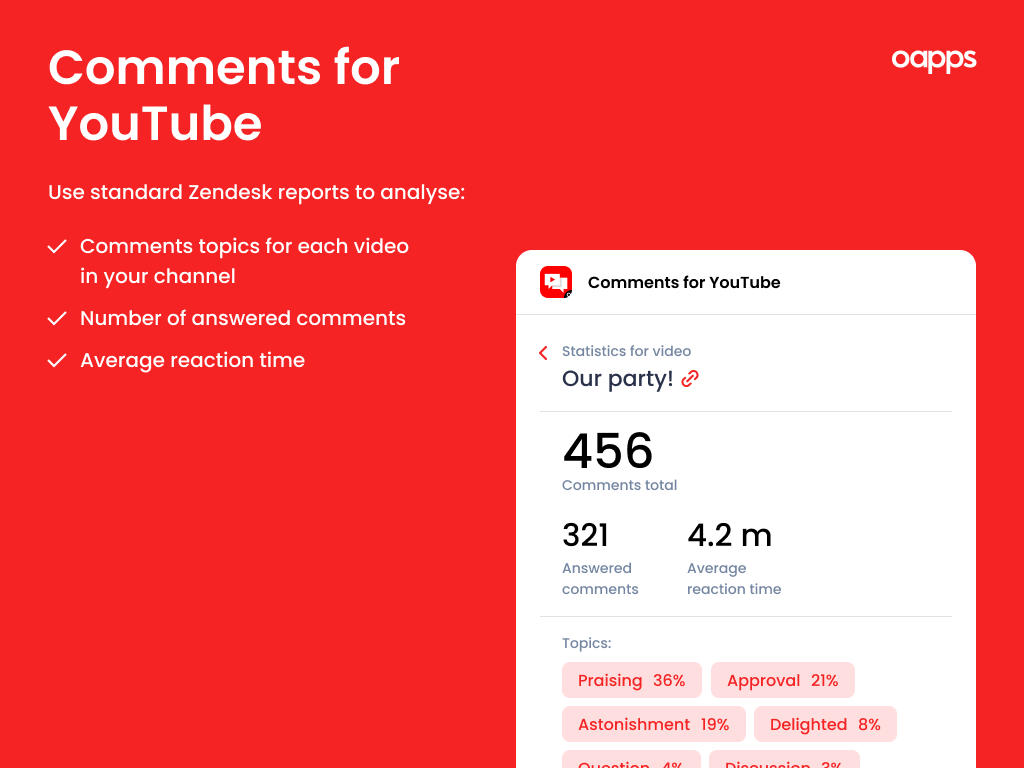Viewport: 1024px width, 768px height.
Task: Click checkmark beside Number of answered comments
Action: tap(57, 318)
